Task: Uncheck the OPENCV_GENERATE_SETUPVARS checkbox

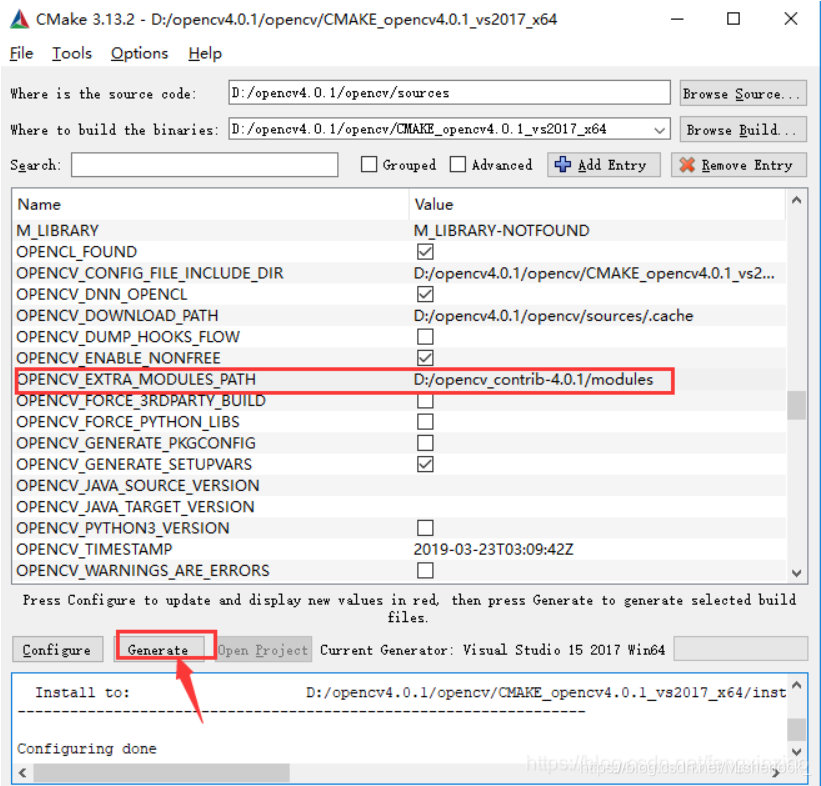Action: [x=425, y=464]
